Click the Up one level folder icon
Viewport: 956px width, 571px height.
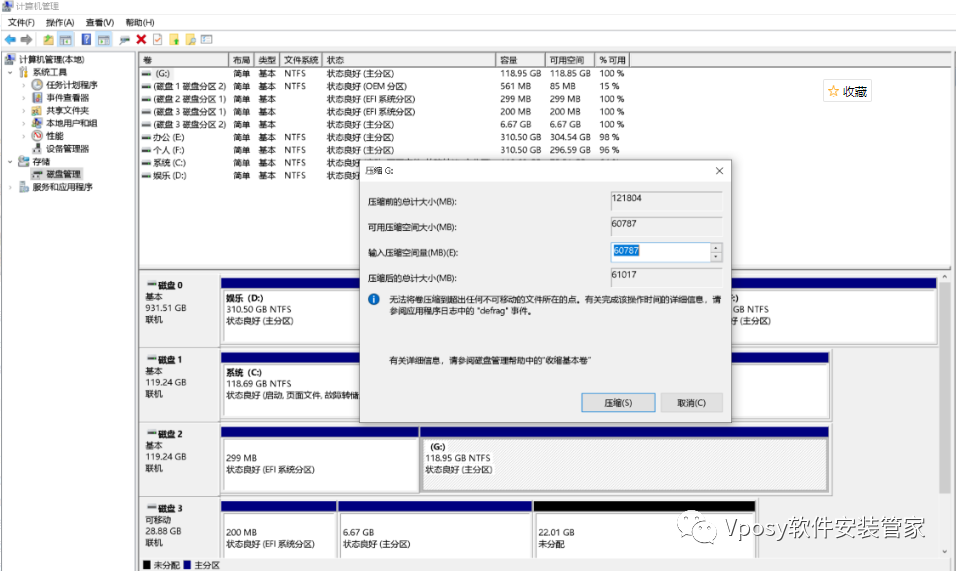coord(48,39)
